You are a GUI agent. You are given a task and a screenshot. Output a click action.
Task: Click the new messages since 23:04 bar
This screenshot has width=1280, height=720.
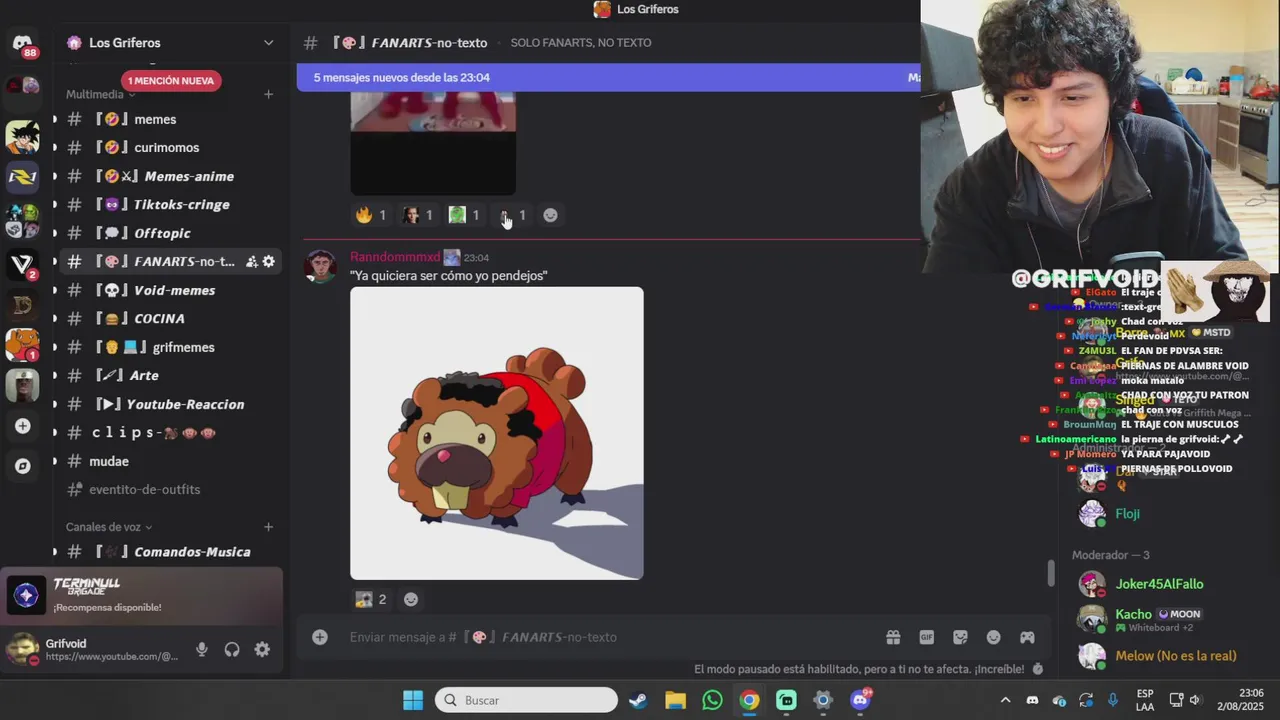(608, 77)
